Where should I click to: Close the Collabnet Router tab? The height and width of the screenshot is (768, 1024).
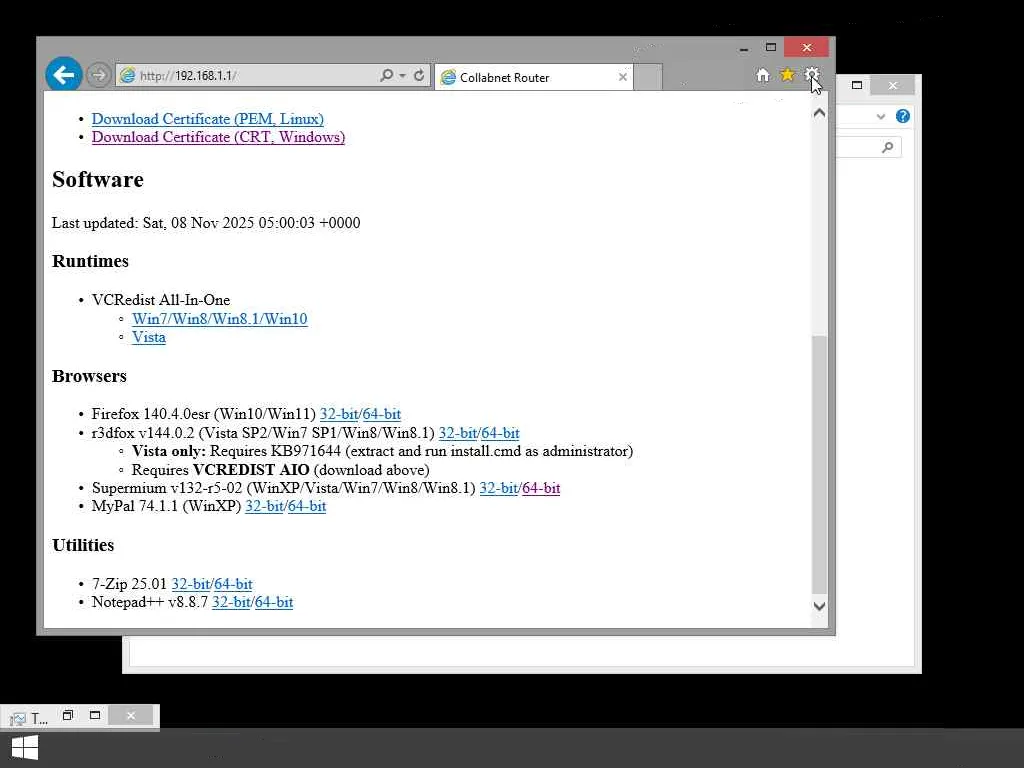[x=623, y=77]
